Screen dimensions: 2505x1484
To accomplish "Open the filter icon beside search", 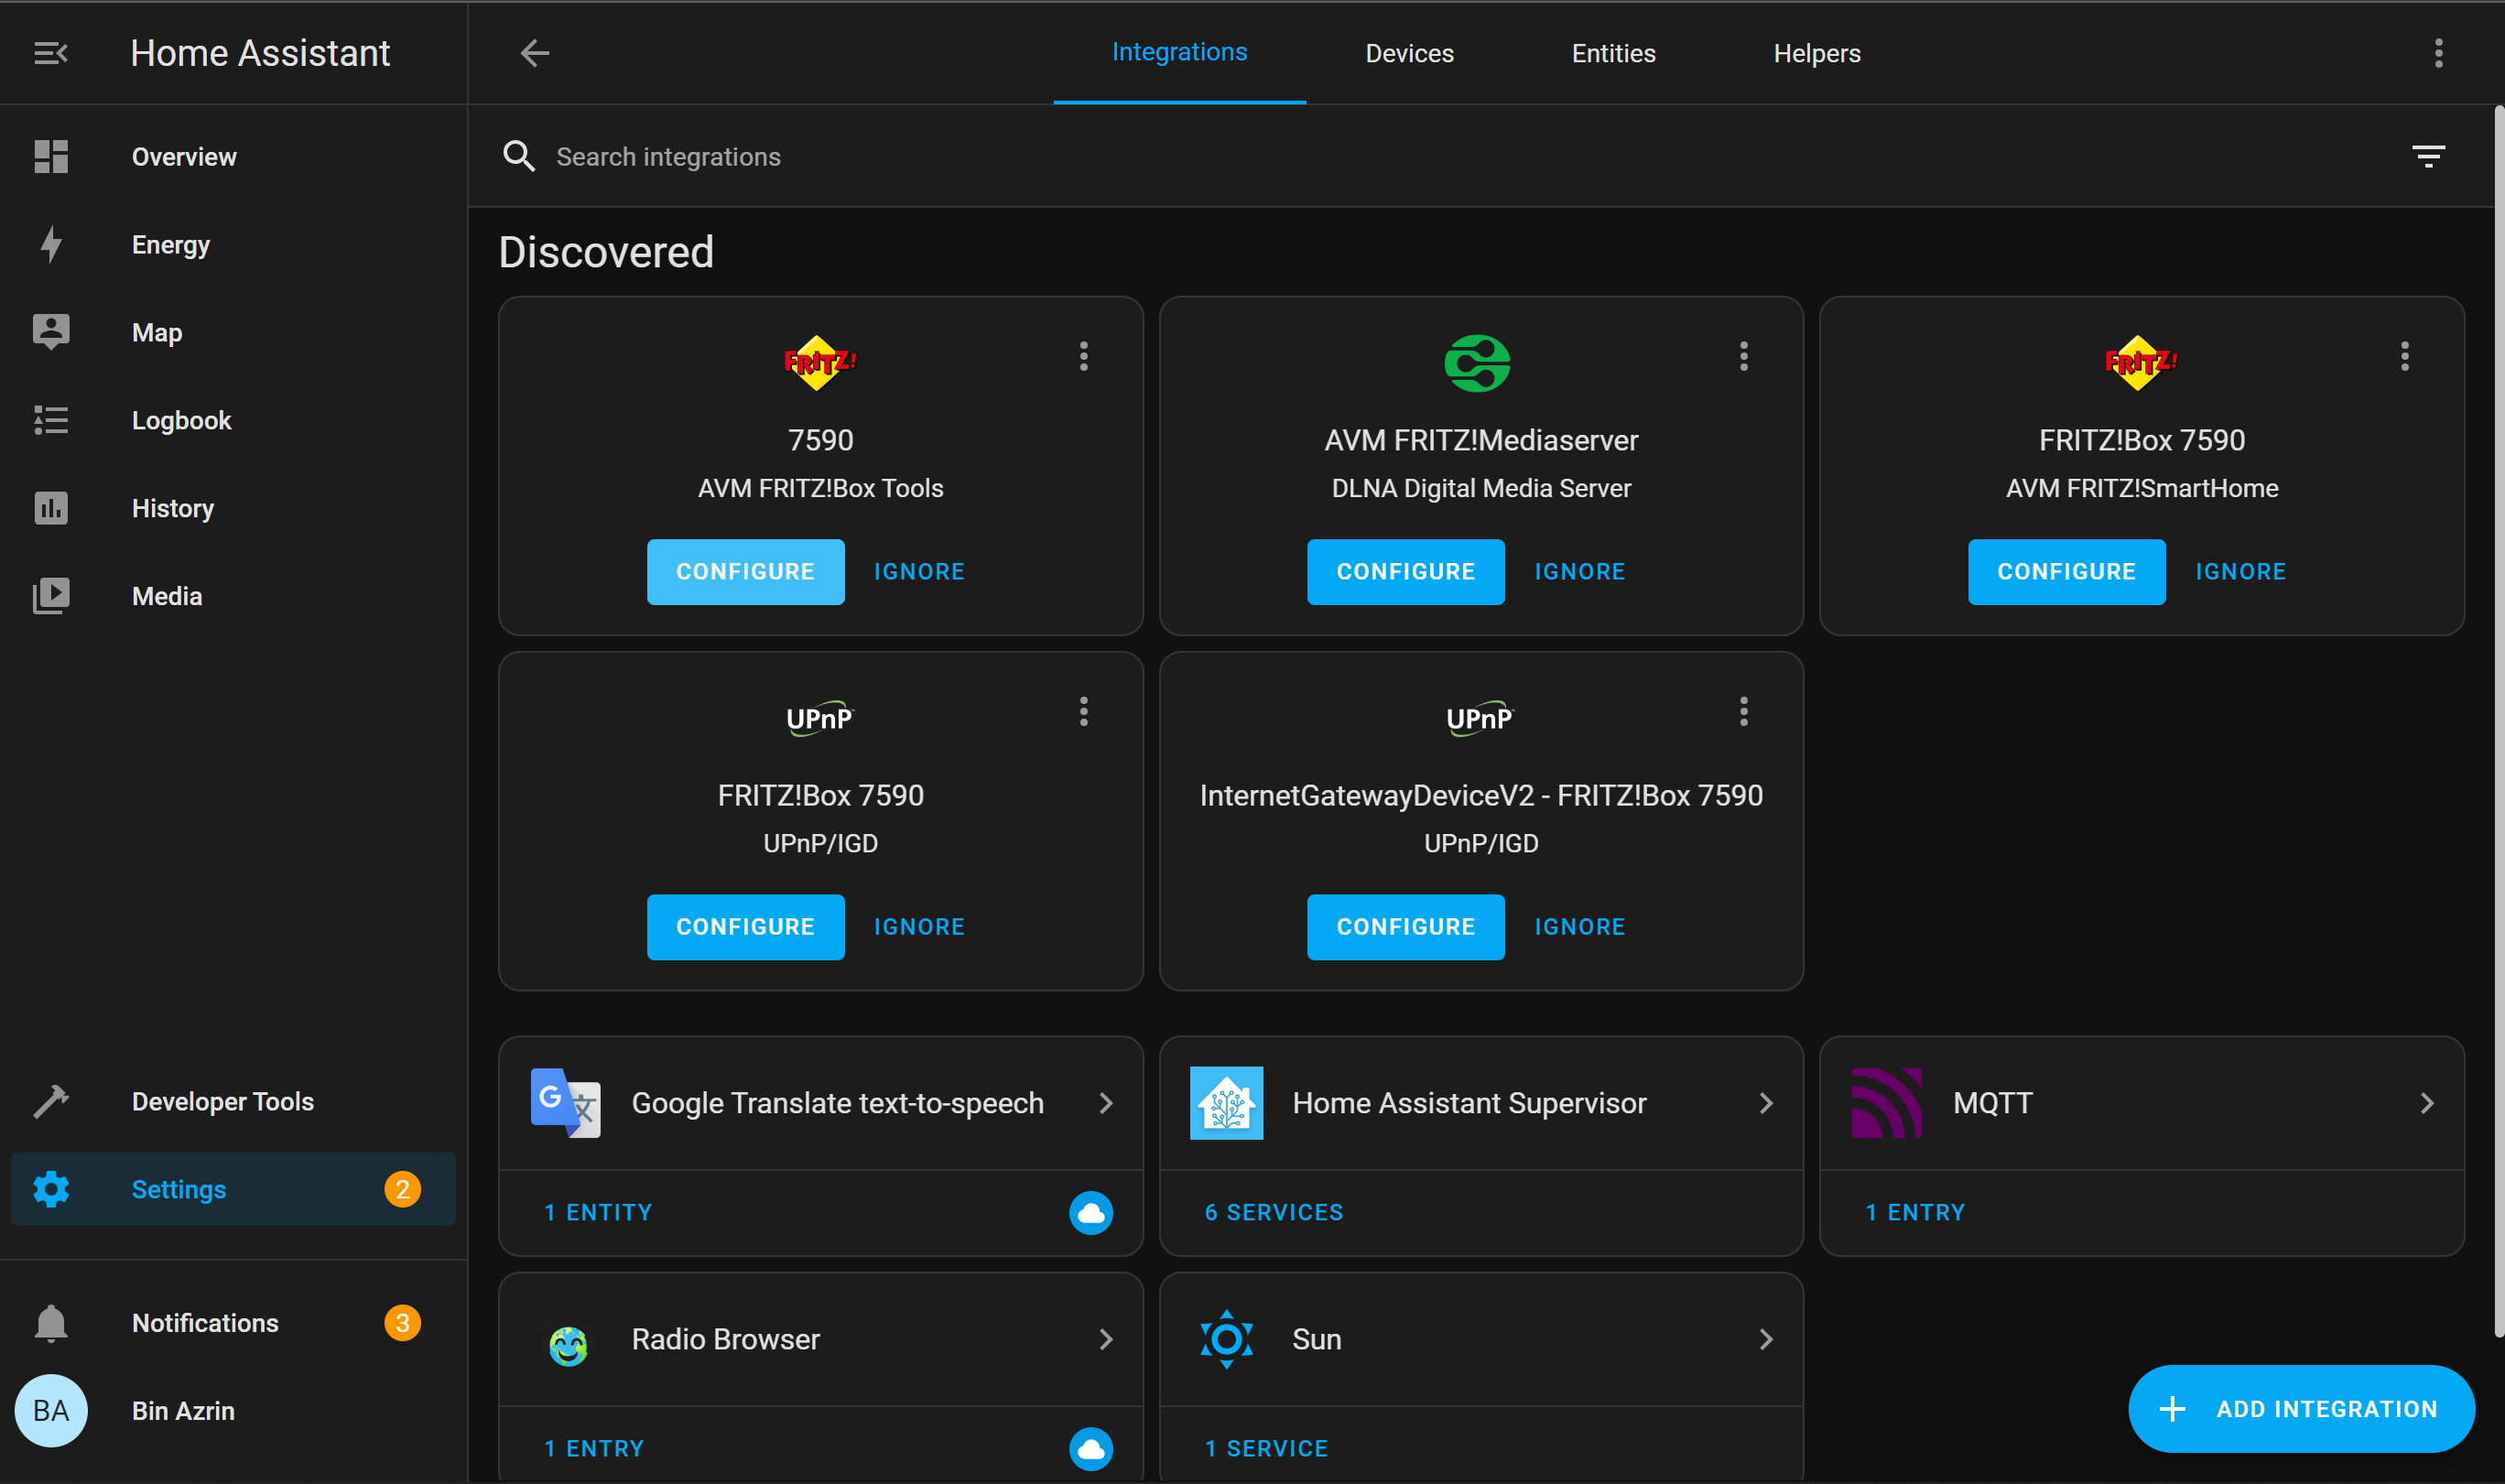I will point(2427,156).
